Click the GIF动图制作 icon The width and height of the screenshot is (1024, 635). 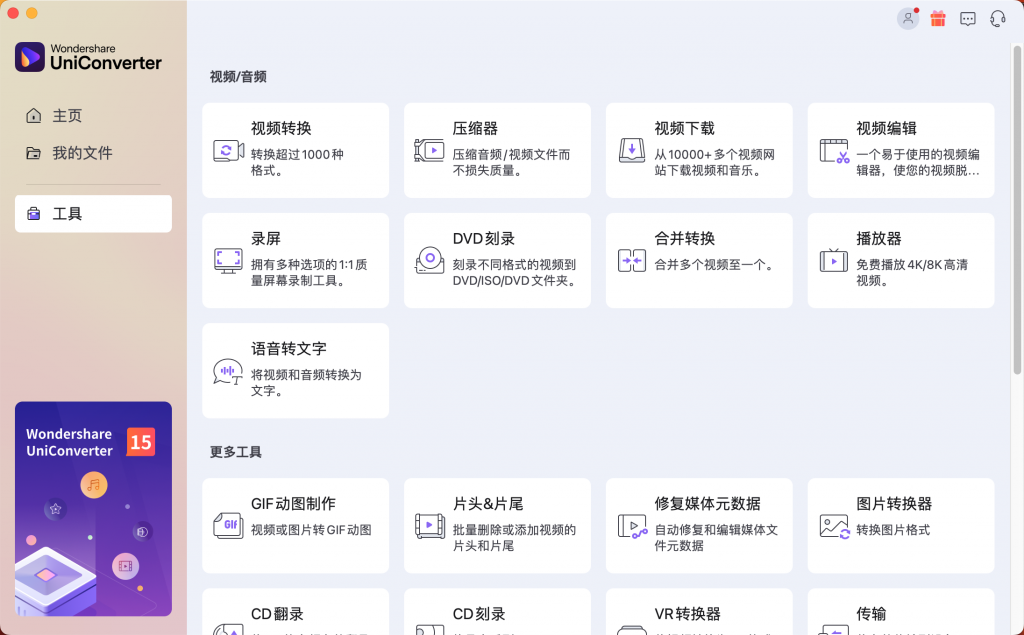pos(228,525)
